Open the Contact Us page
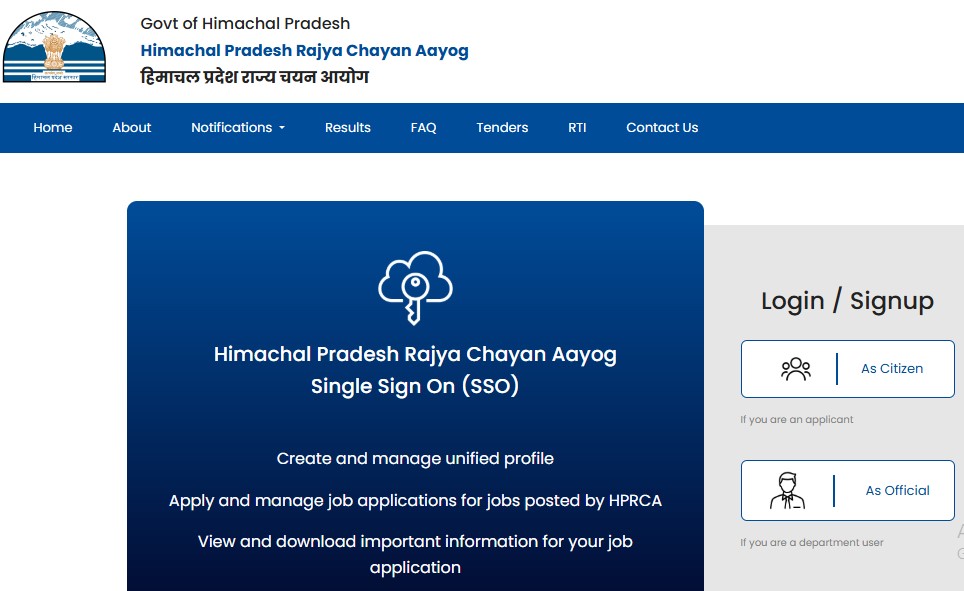The width and height of the screenshot is (964, 591). click(662, 127)
